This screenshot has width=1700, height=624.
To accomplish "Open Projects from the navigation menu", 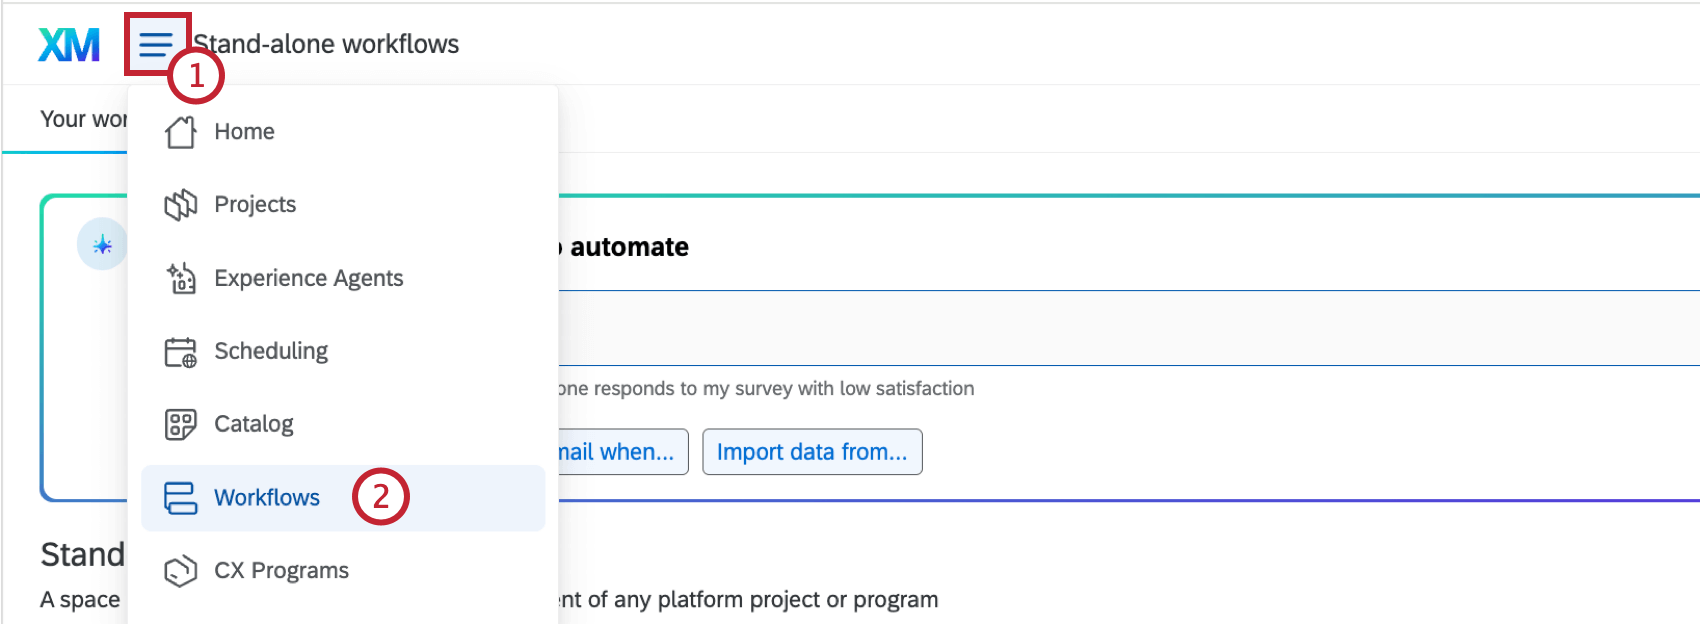I will [x=254, y=203].
